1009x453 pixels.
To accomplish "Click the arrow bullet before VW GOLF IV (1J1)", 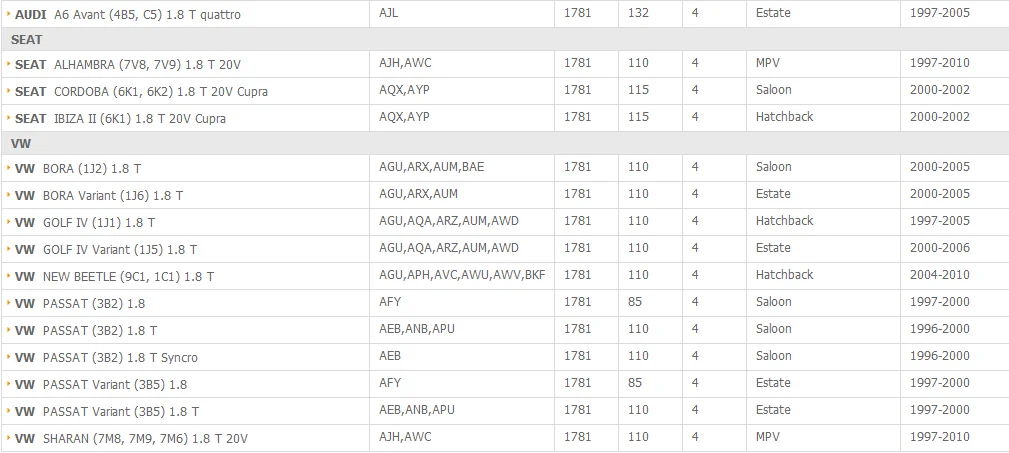I will click(x=8, y=222).
